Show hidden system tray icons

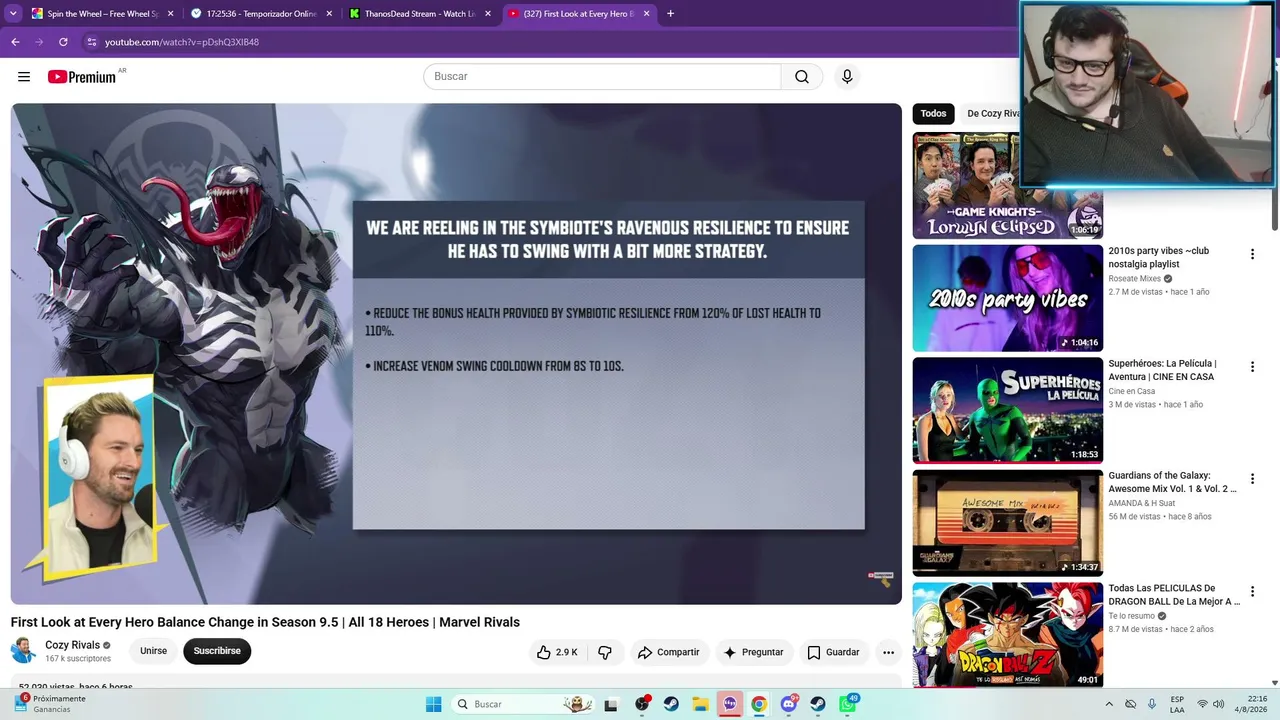coord(1111,704)
